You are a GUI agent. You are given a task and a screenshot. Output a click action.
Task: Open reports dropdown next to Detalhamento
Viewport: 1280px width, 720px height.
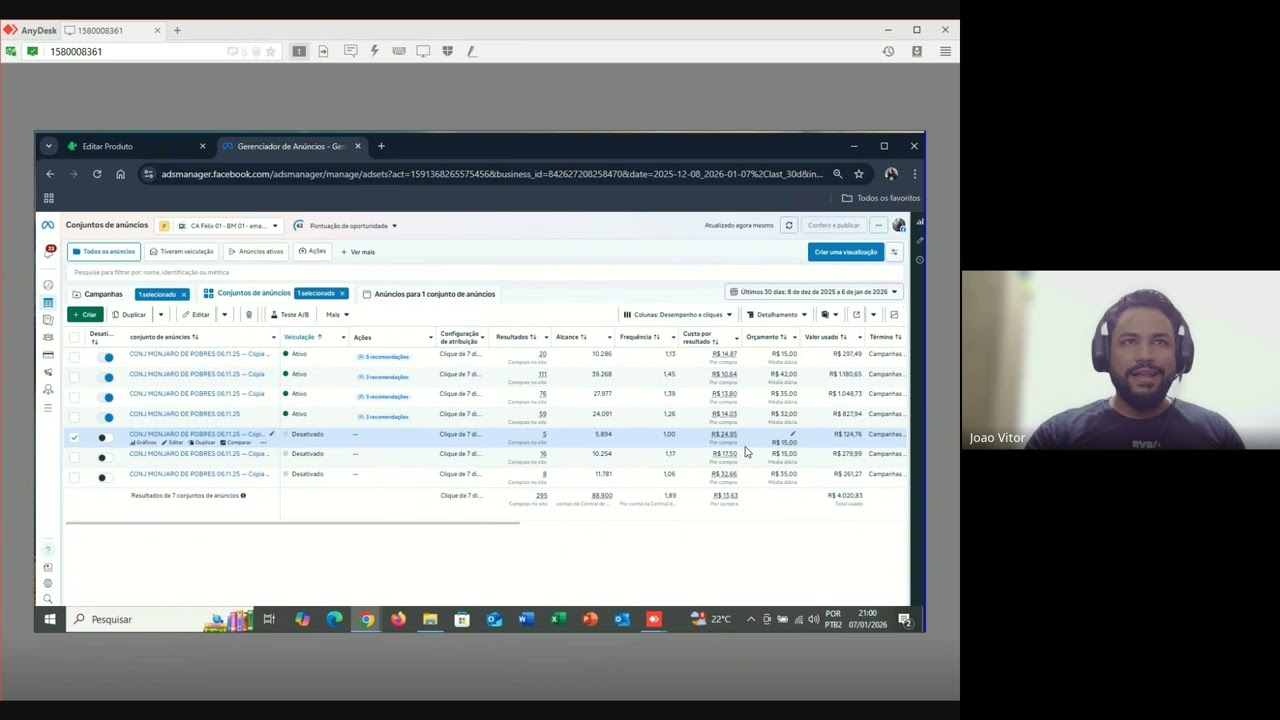tap(829, 314)
